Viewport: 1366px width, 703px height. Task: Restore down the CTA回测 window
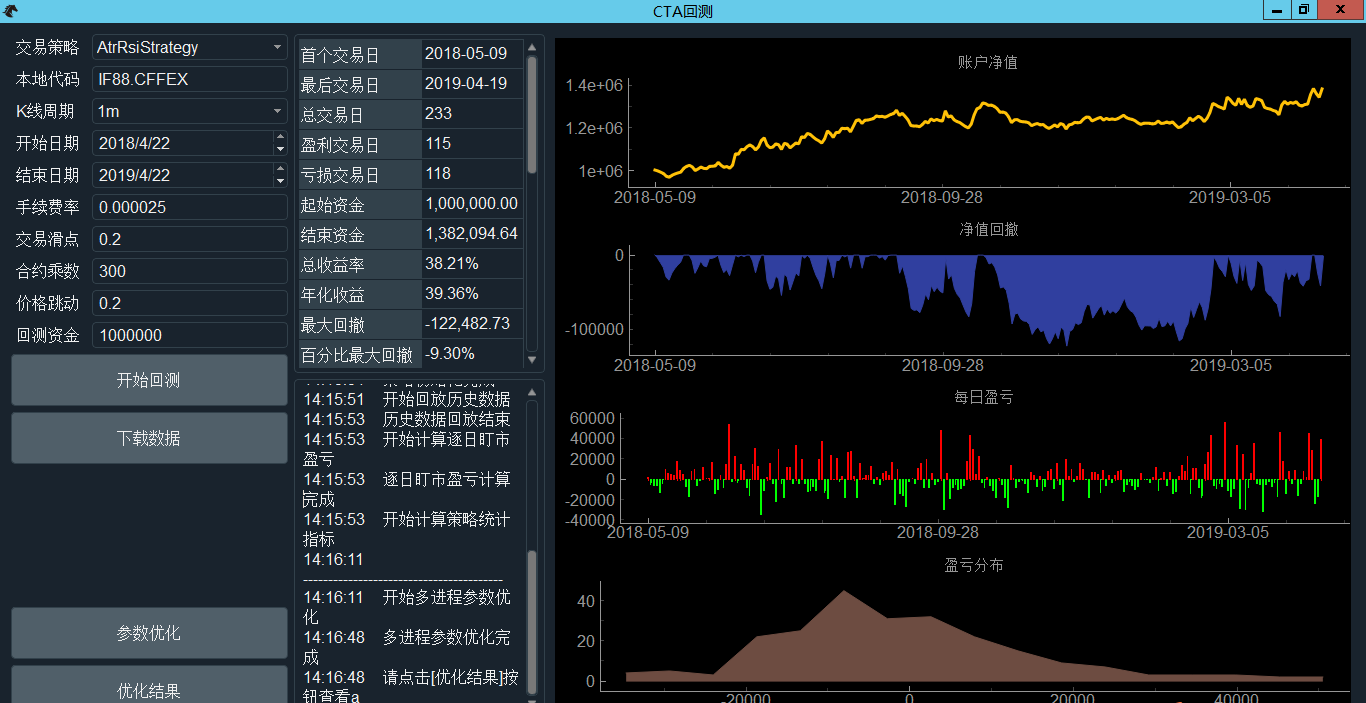(1304, 10)
